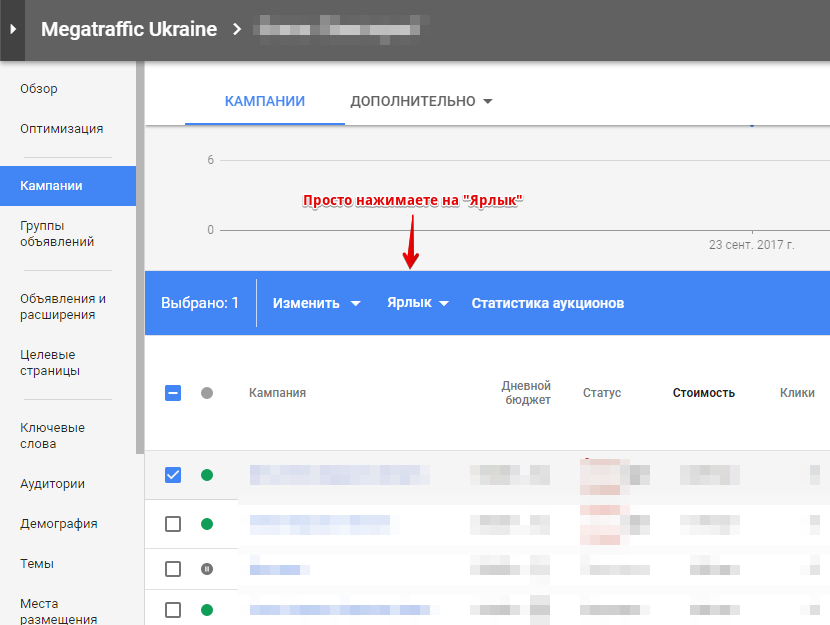
Task: Sort by Статус column header
Action: (602, 393)
